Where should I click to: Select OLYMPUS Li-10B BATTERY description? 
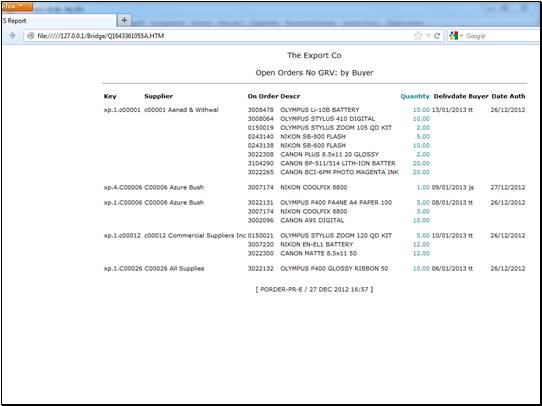pyautogui.click(x=320, y=110)
